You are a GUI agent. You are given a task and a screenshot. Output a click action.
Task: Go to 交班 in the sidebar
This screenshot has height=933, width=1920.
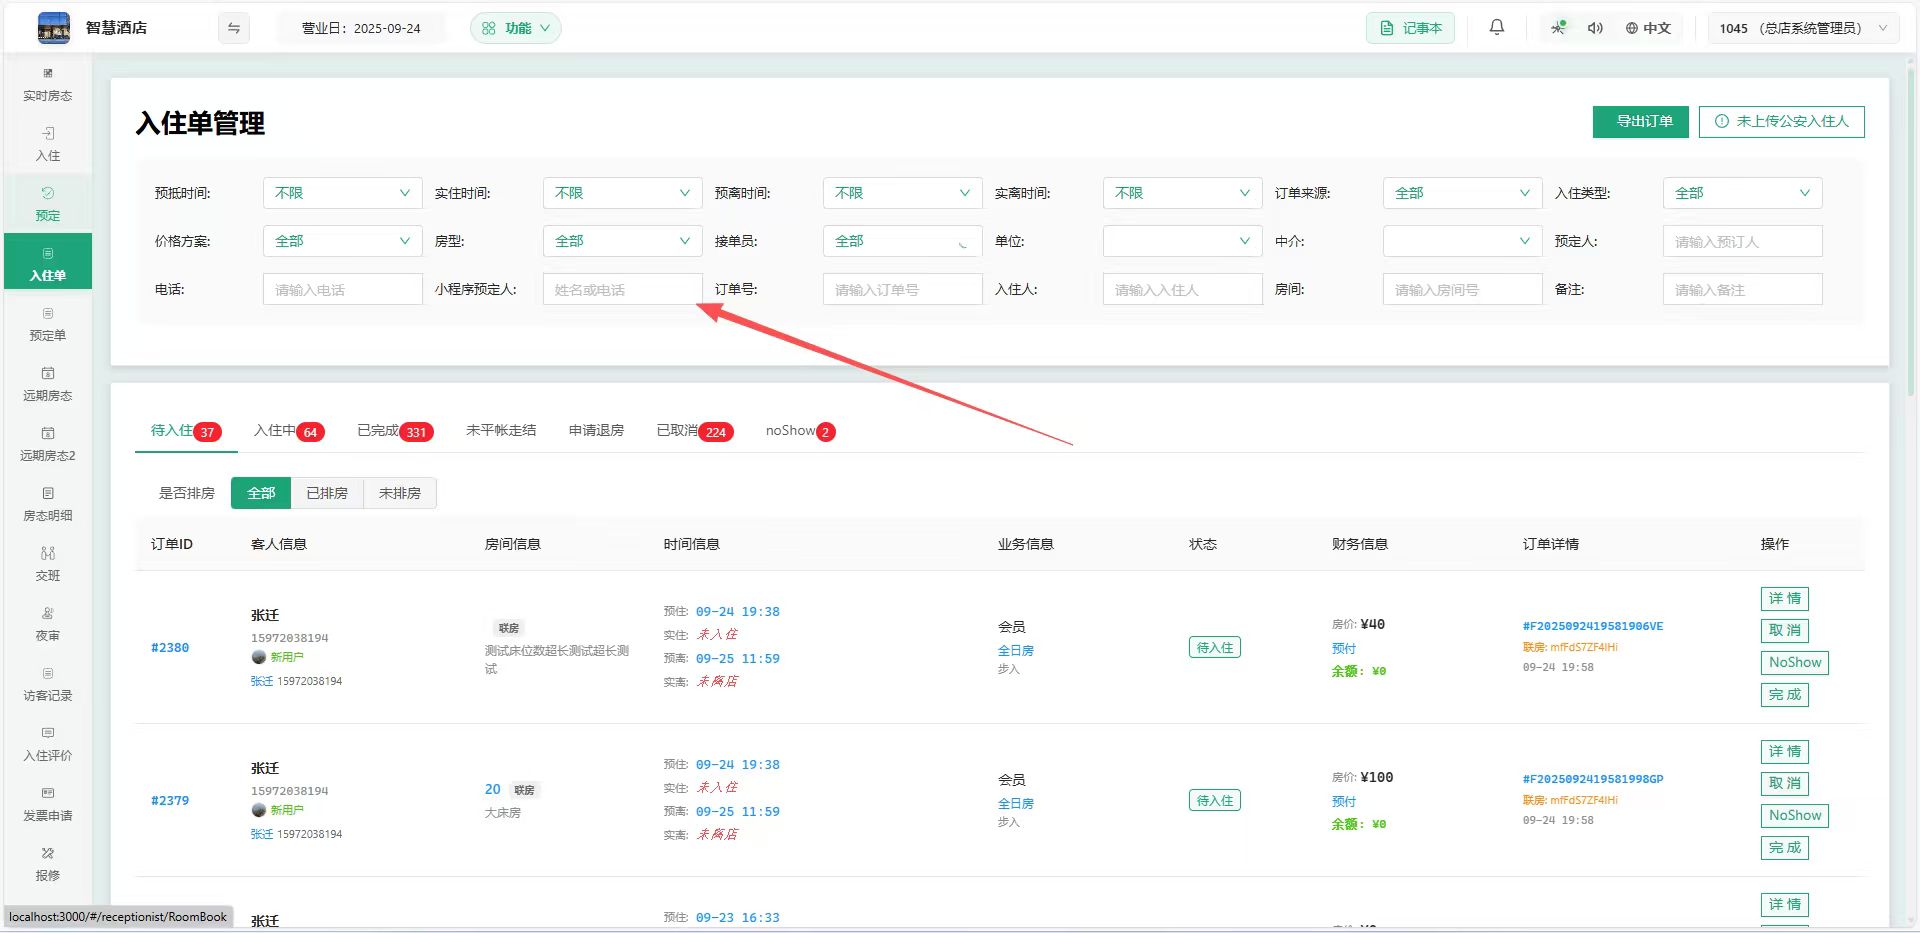(x=48, y=565)
